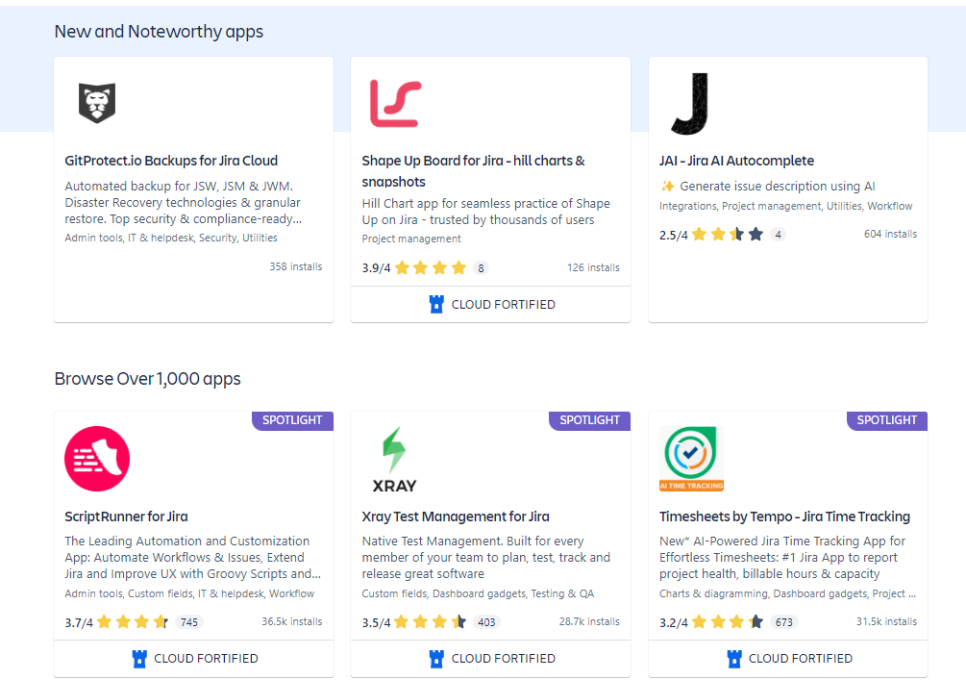The height and width of the screenshot is (680, 966).
Task: Click review count 673 on Tempo card
Action: pos(784,622)
